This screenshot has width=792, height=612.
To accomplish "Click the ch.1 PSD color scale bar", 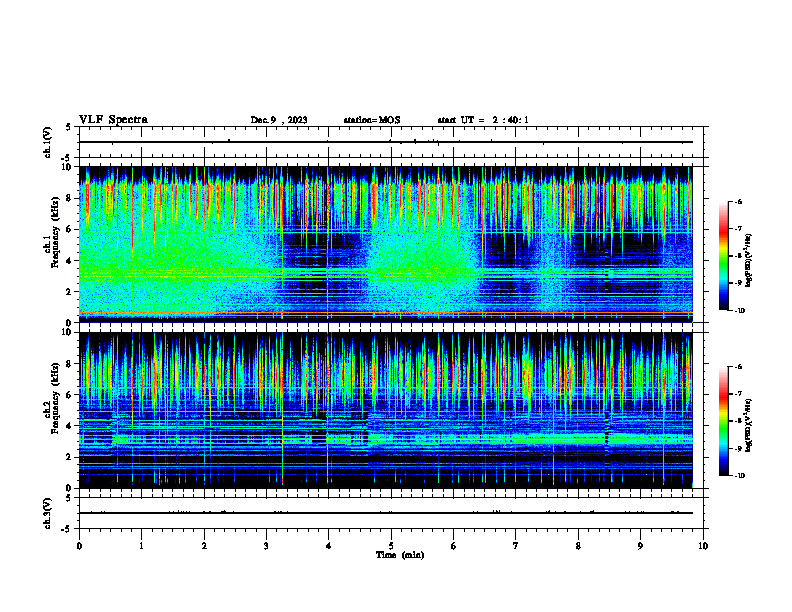I will coord(724,256).
